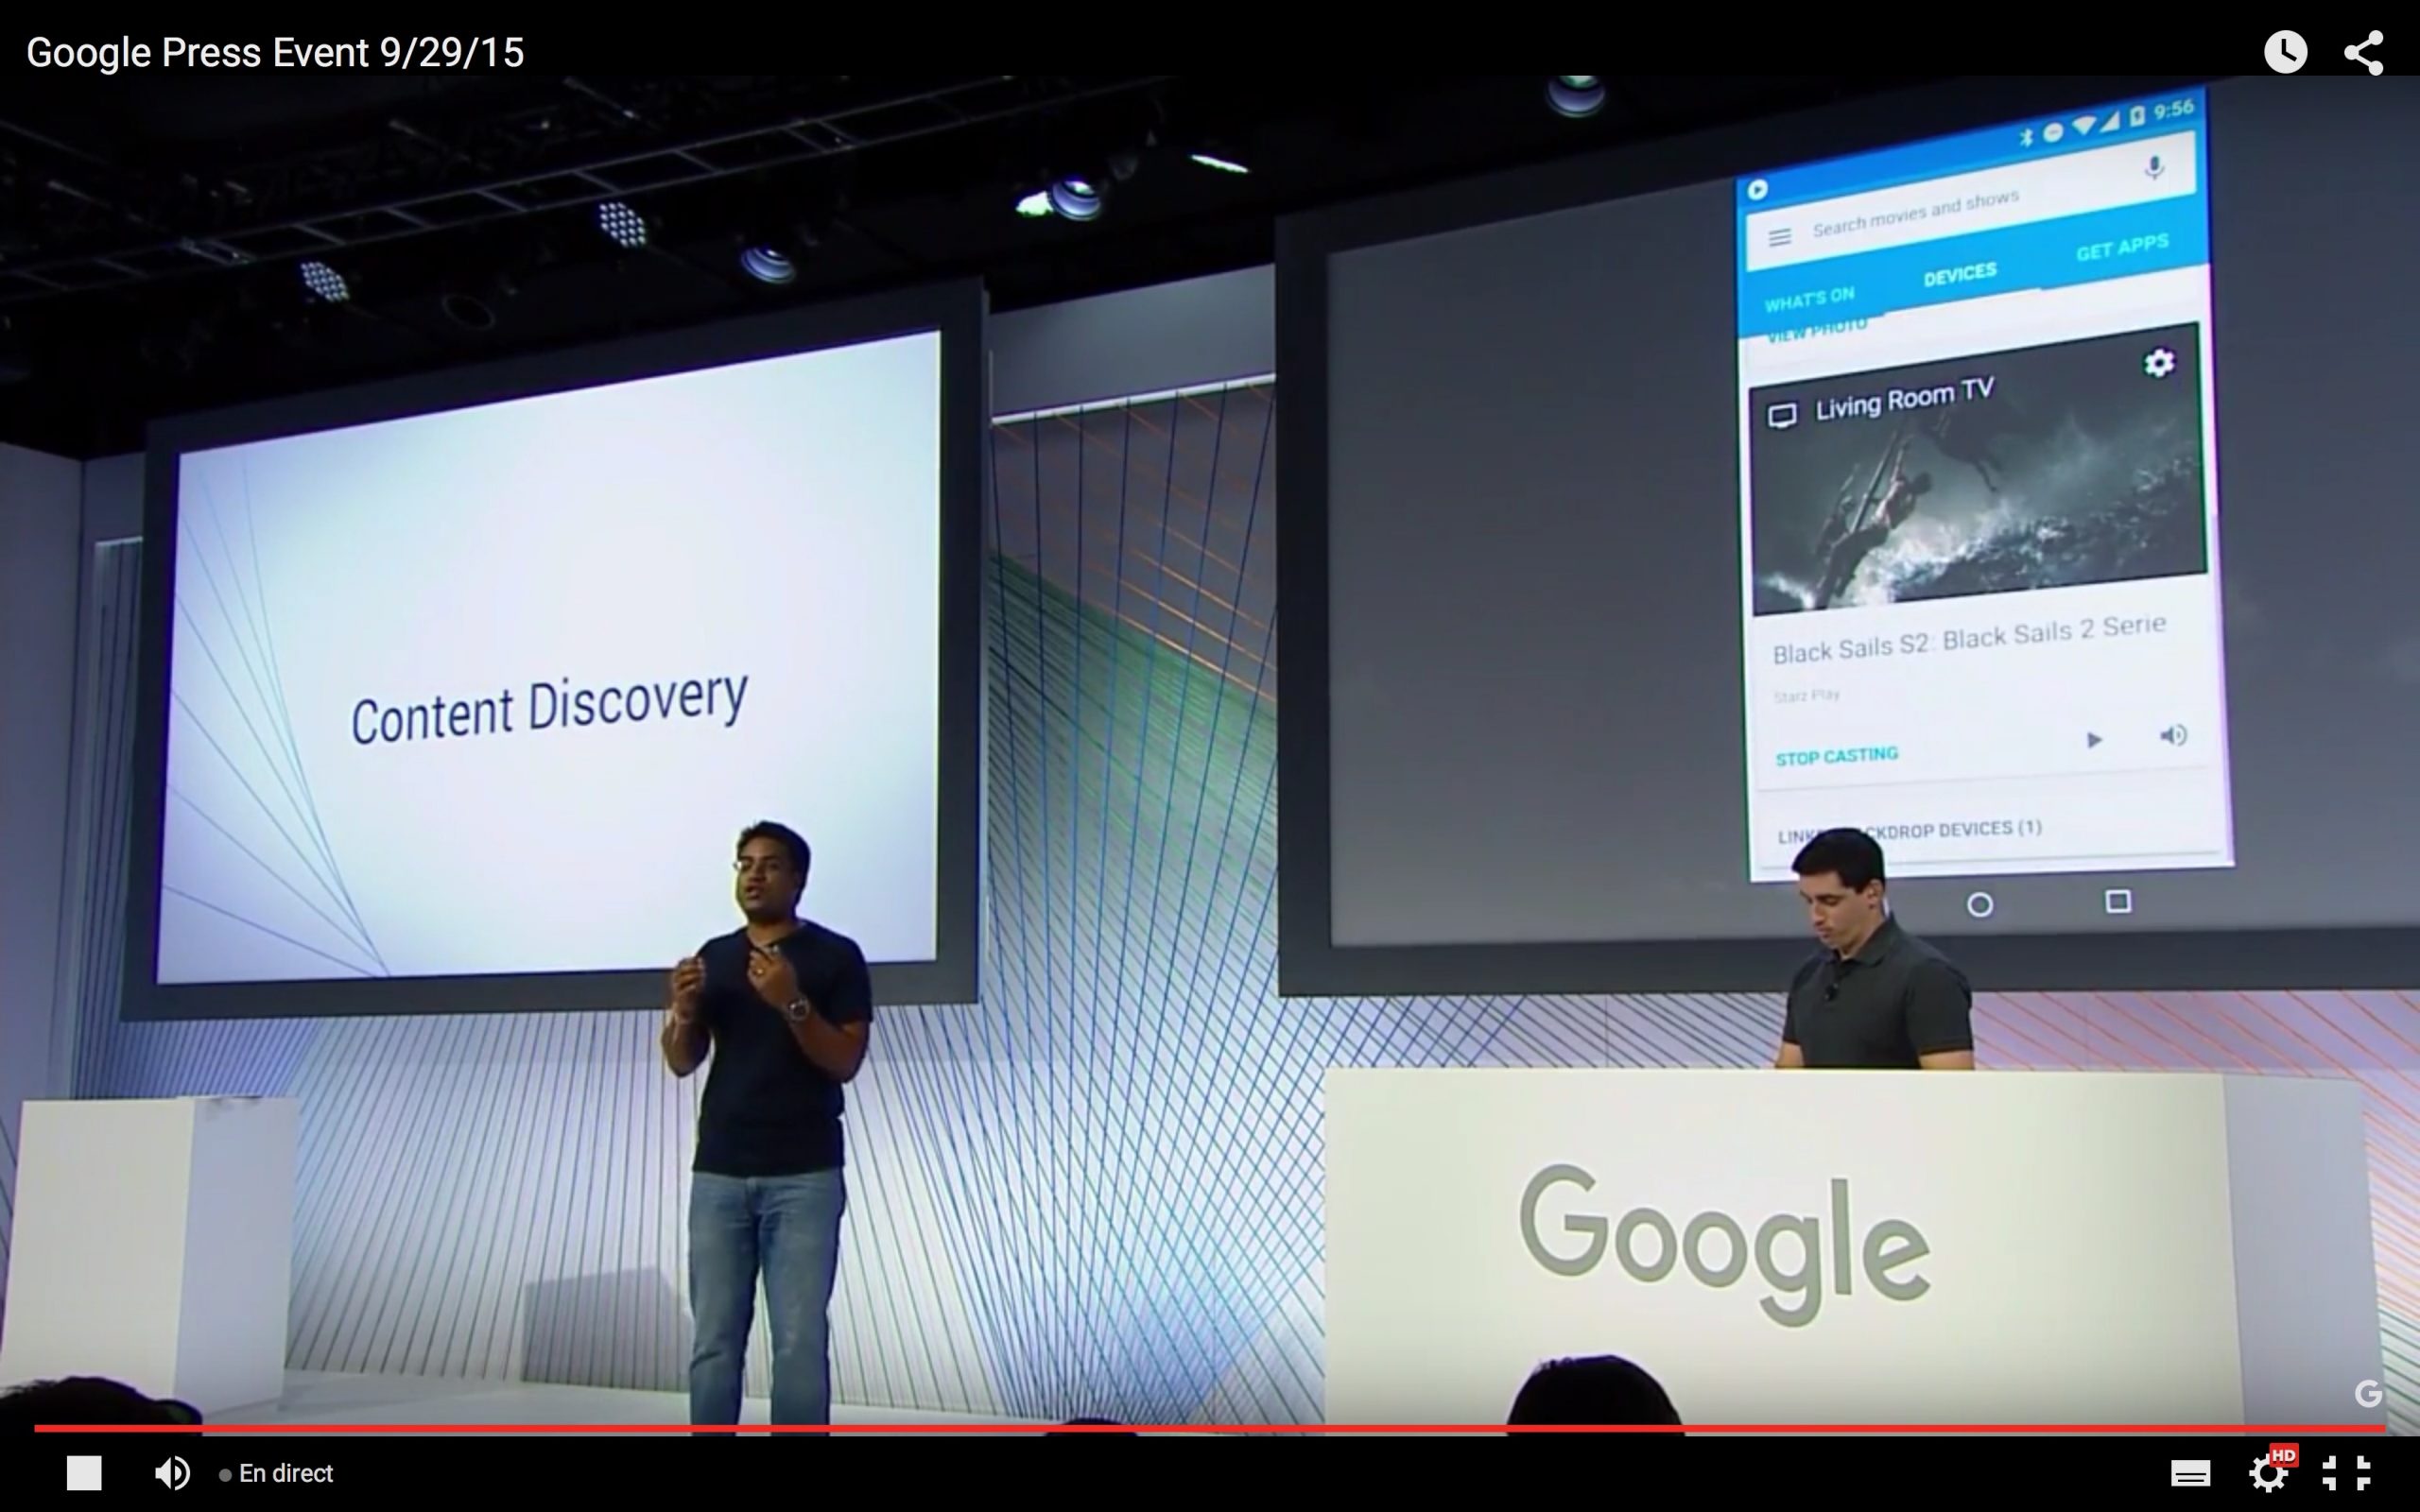Screen dimensions: 2420x1512
Task: Open Living Room TV settings gear
Action: coord(2159,362)
